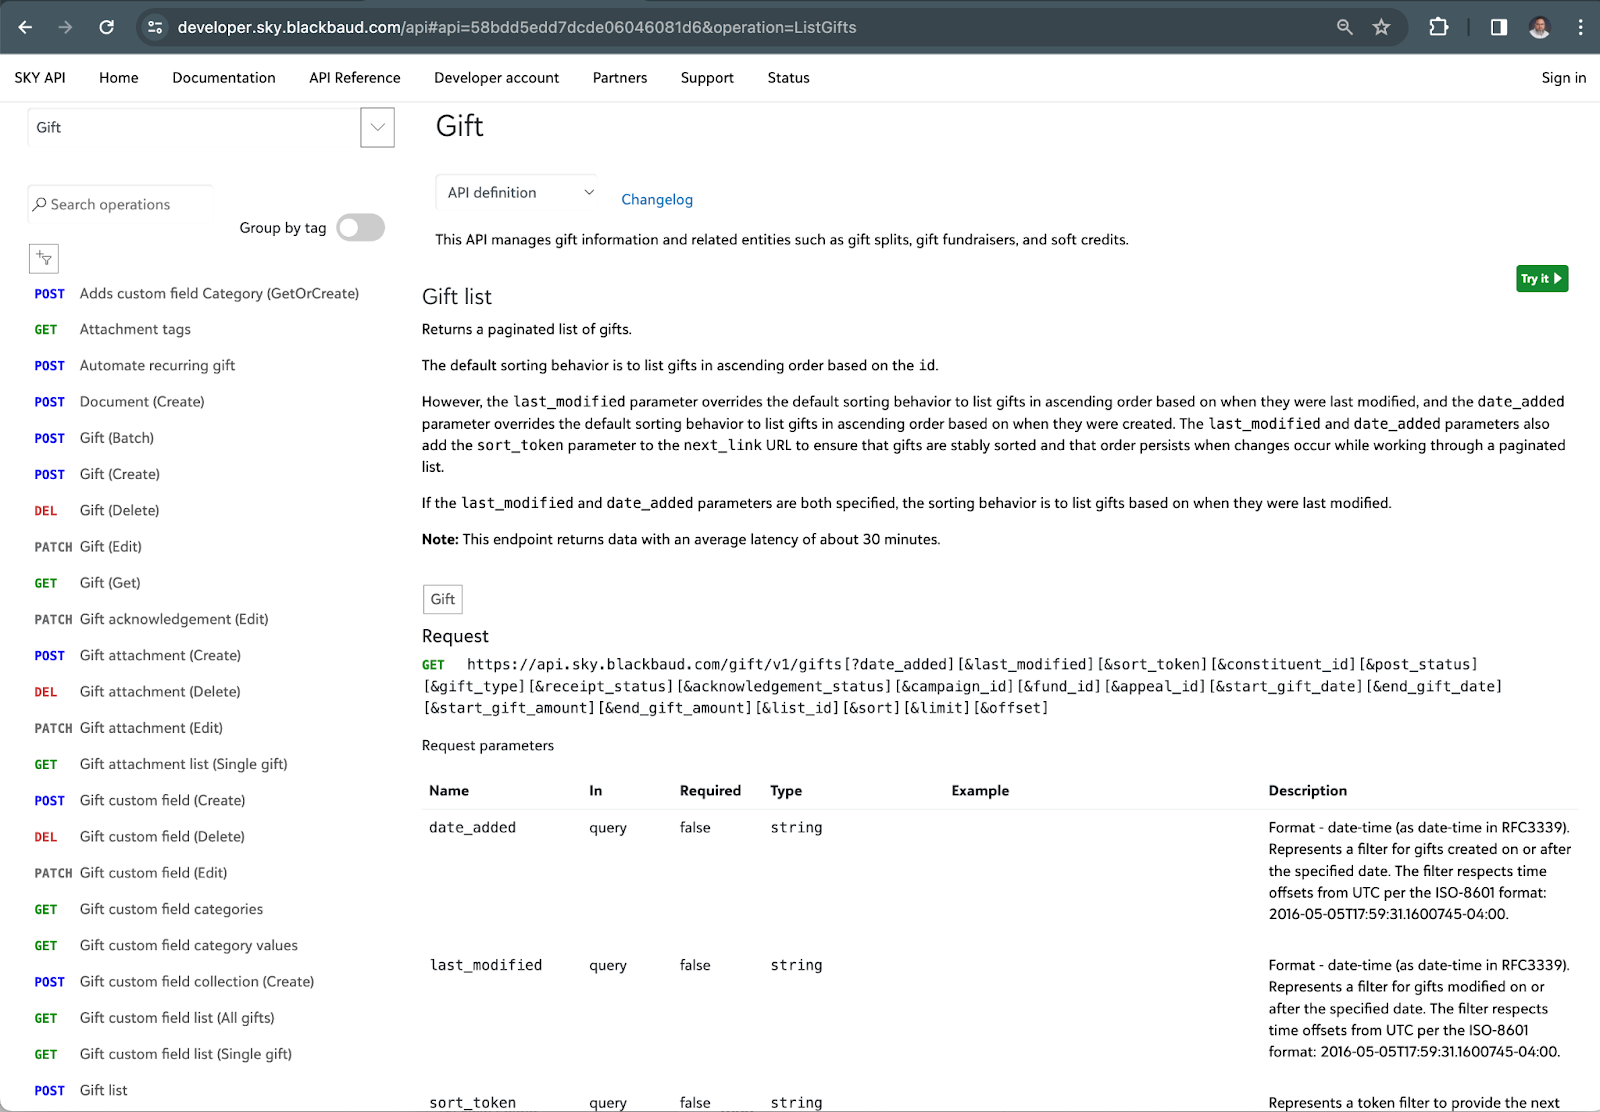Image resolution: width=1600 pixels, height=1112 pixels.
Task: Expand the Gift API selector dropdown arrow
Action: (x=377, y=127)
